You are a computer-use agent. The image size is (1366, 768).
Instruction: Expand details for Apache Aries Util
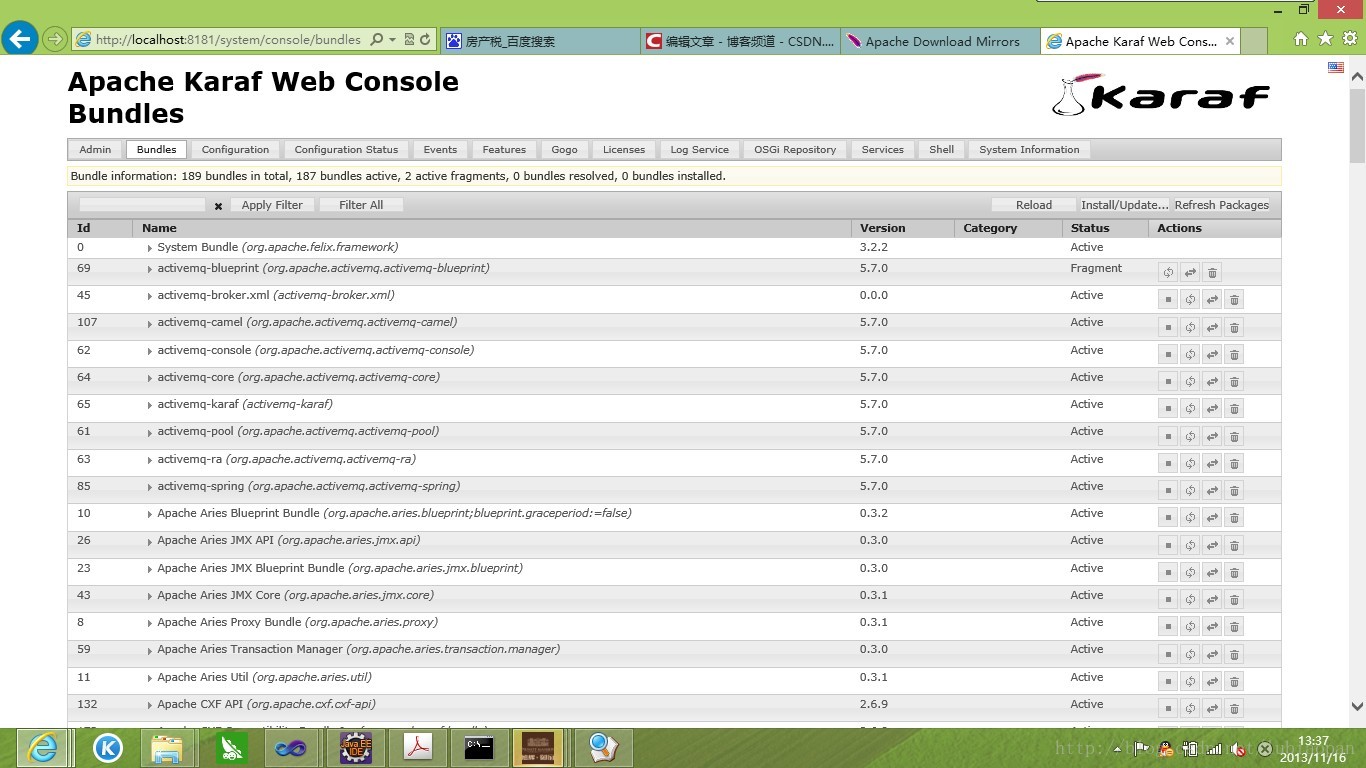149,678
